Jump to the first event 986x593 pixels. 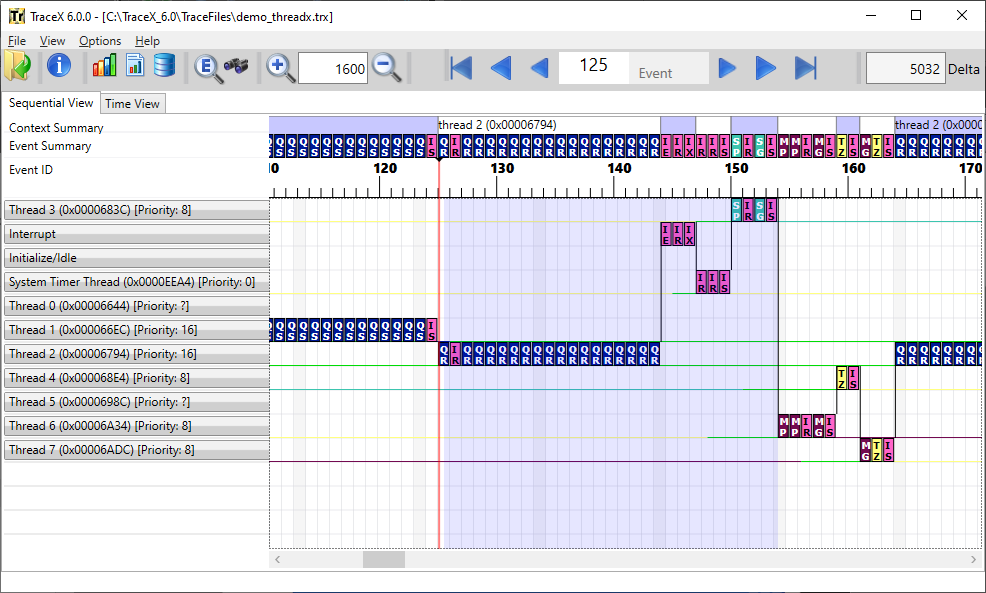click(x=461, y=67)
